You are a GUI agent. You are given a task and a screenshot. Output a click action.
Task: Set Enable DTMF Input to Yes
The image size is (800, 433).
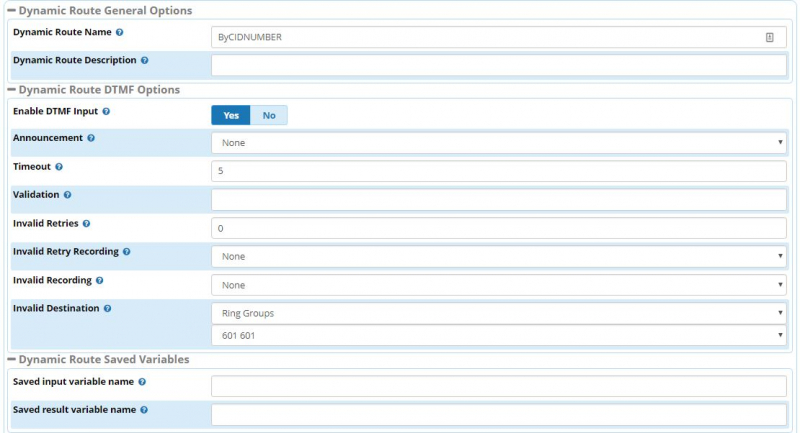[x=231, y=115]
